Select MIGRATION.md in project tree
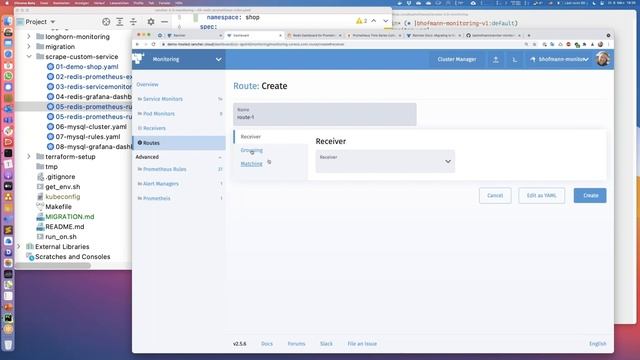 coord(65,217)
